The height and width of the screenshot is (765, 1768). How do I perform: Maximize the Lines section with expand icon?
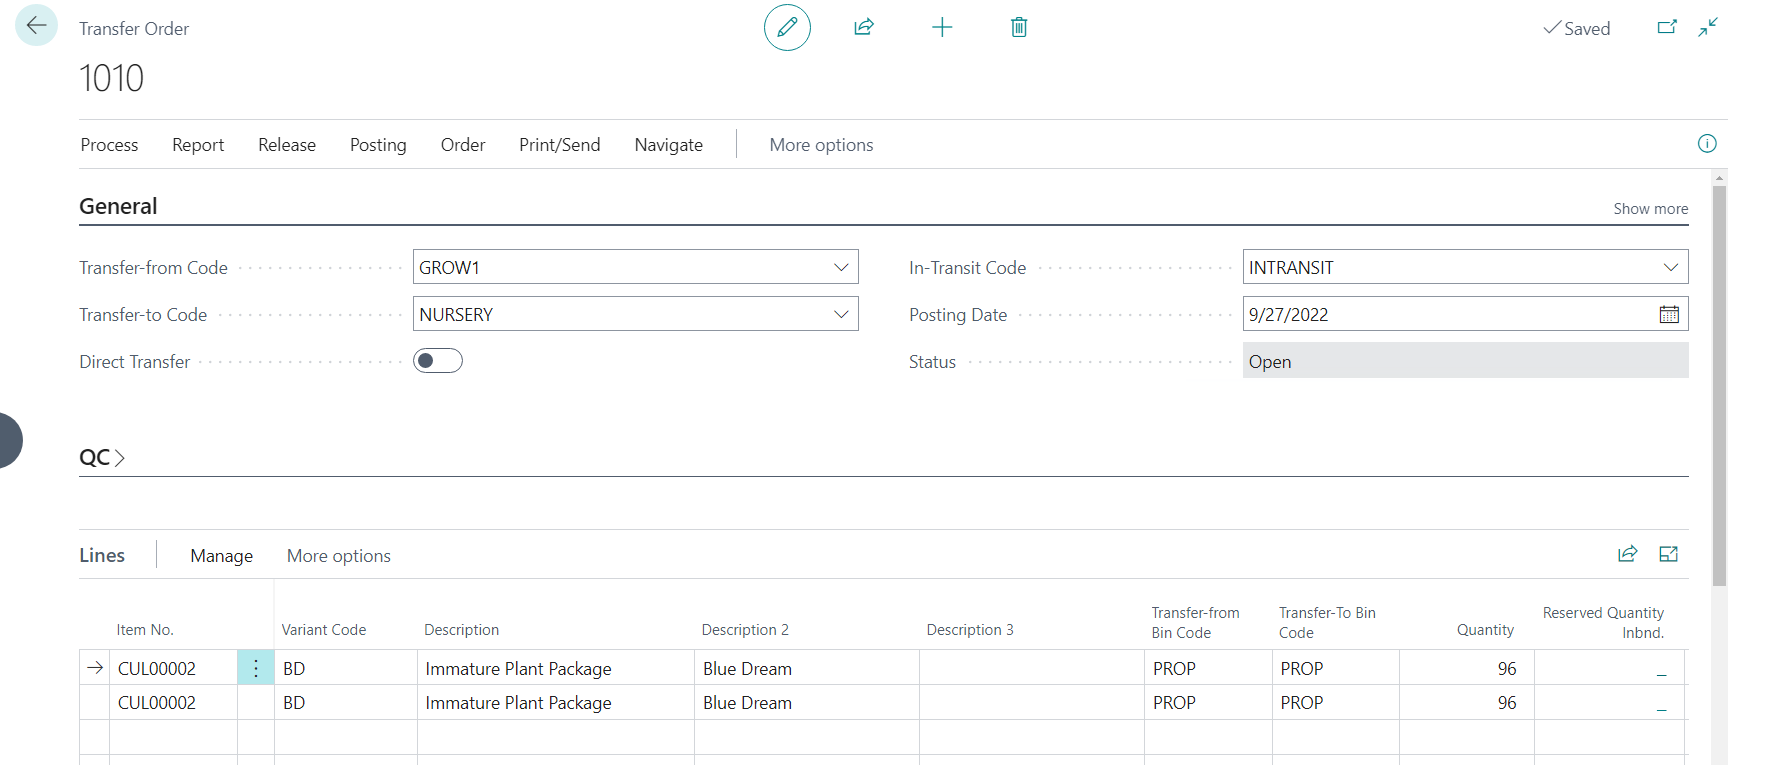[x=1668, y=554]
